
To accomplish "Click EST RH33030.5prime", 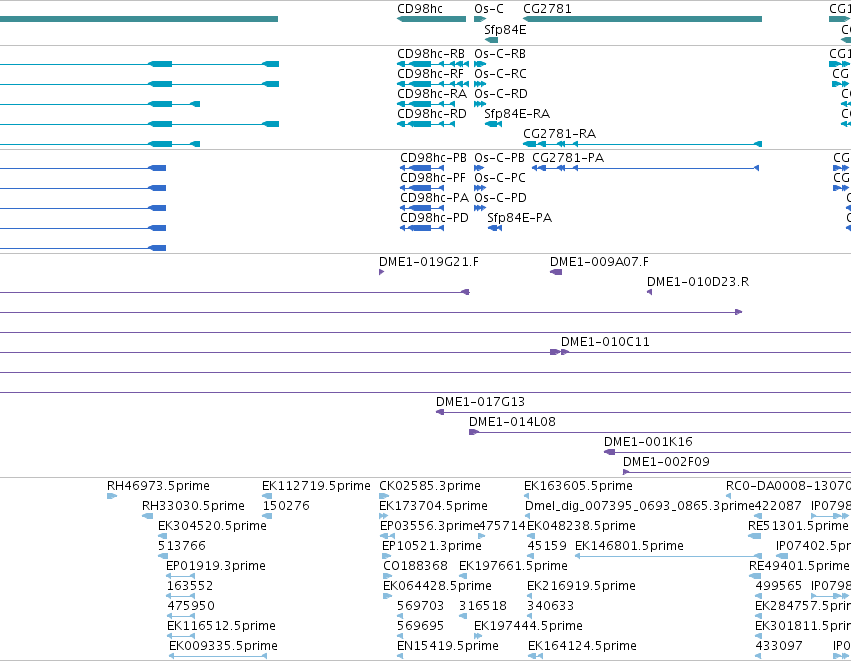I will [x=193, y=506].
